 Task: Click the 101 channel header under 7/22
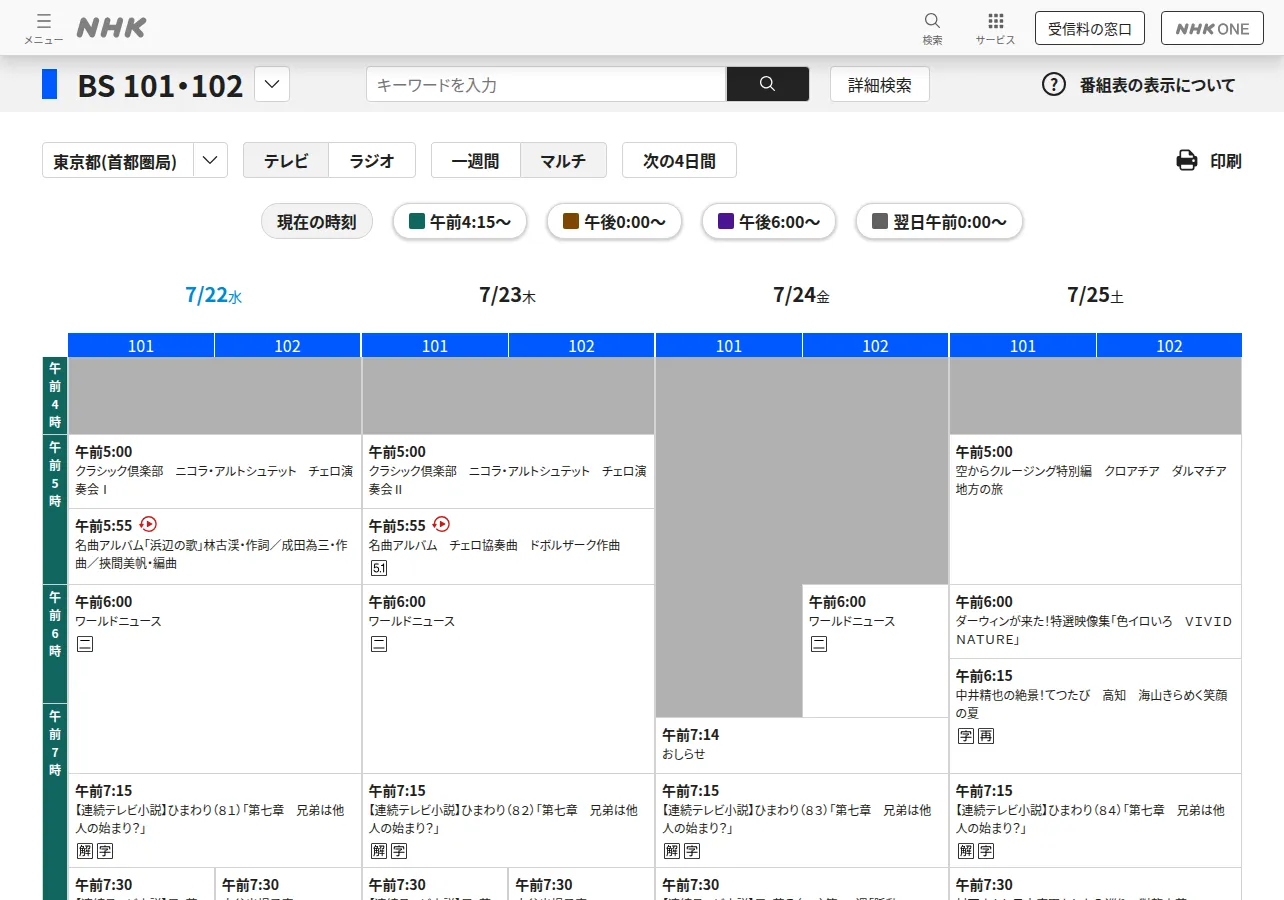point(141,346)
